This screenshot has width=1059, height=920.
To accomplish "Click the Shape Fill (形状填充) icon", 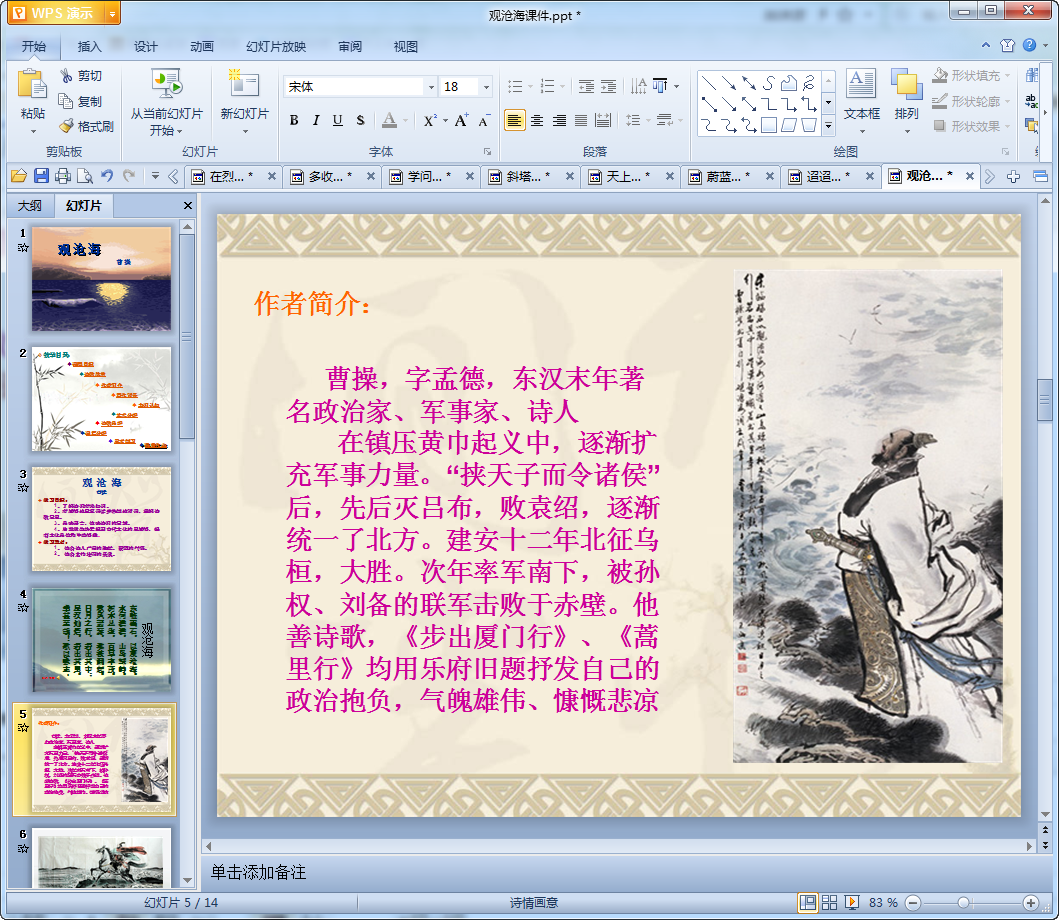I will point(939,75).
